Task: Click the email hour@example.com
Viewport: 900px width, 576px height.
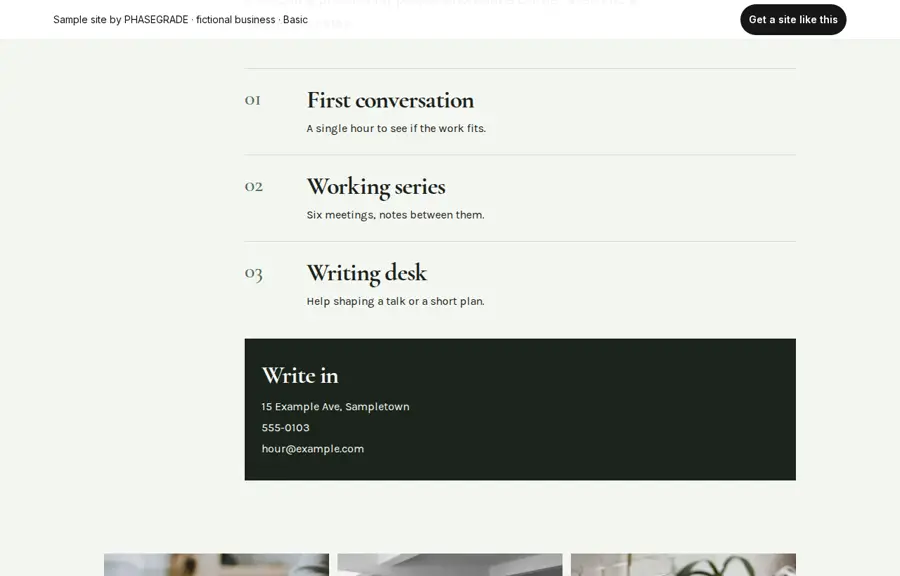Action: tap(313, 449)
